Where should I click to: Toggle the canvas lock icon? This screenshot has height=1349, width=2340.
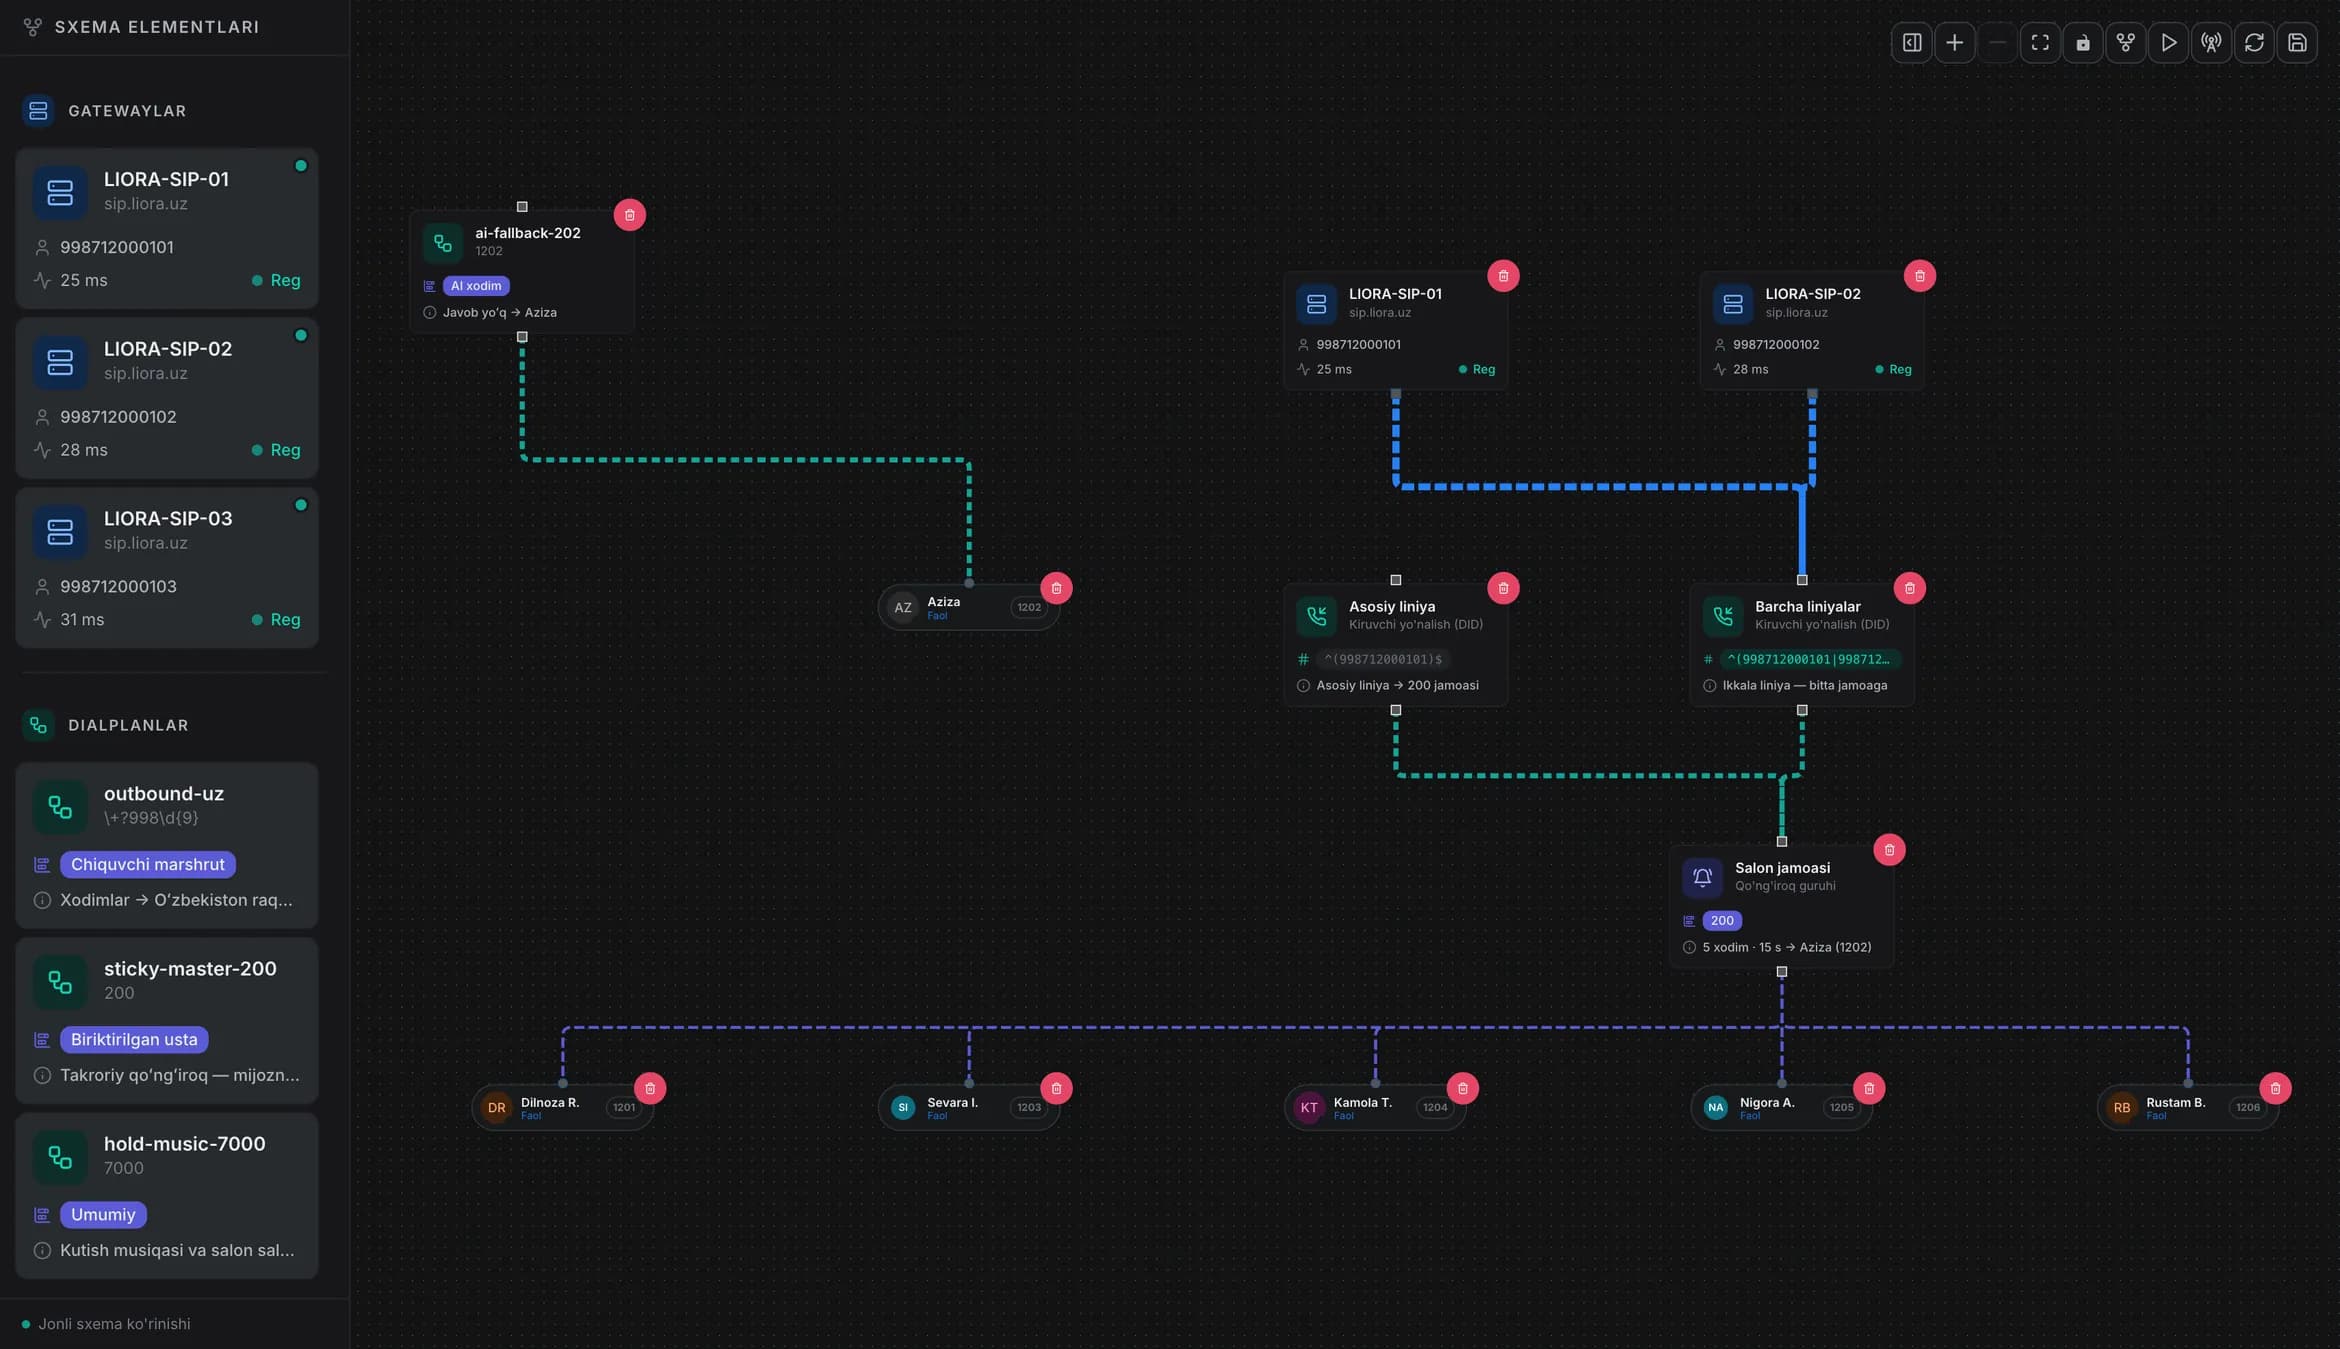[x=2083, y=43]
